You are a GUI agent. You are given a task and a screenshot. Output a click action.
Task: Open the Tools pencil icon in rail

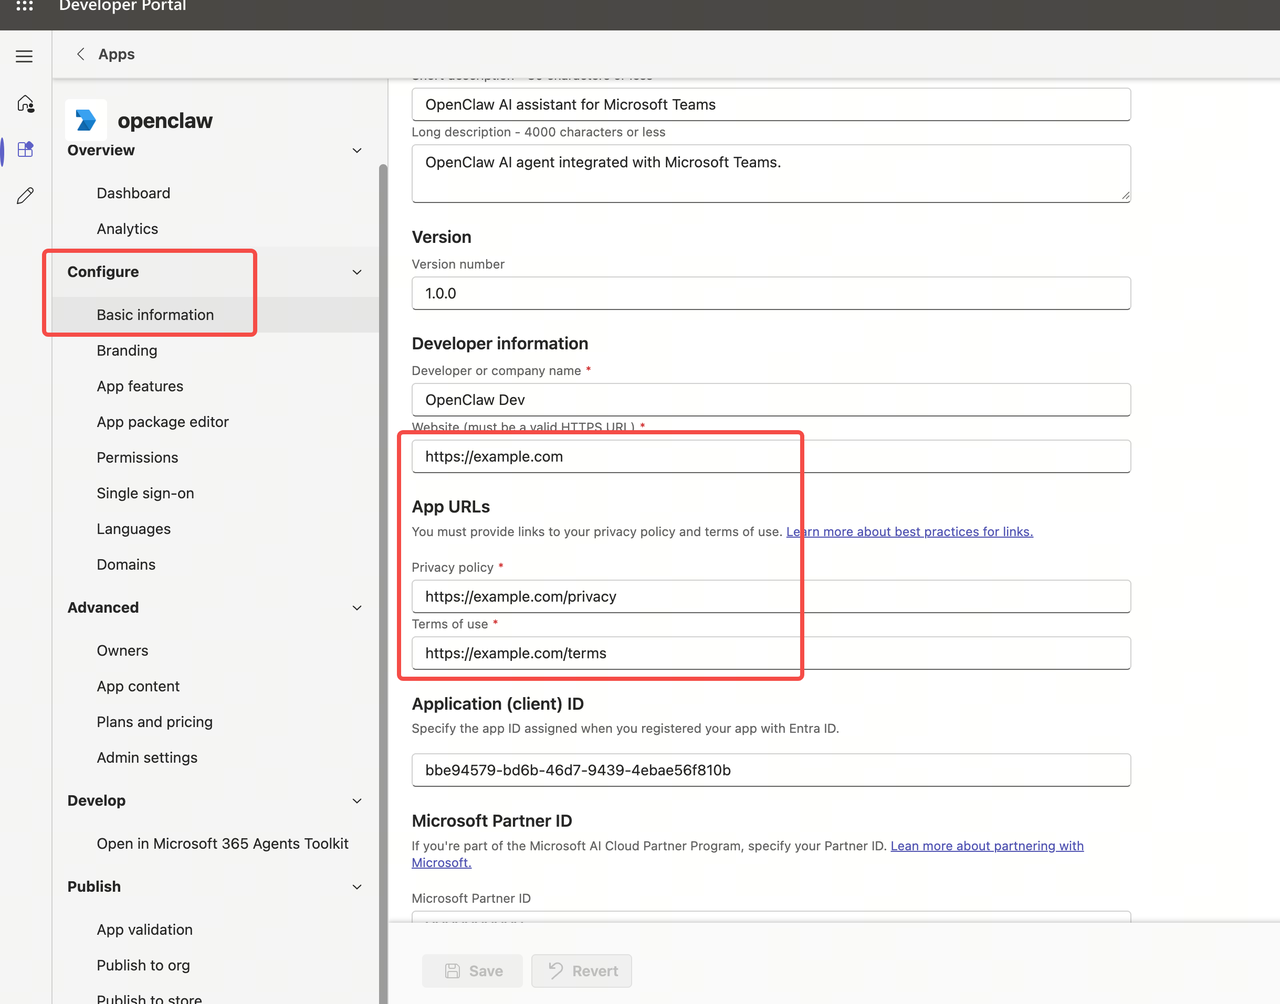tap(26, 196)
